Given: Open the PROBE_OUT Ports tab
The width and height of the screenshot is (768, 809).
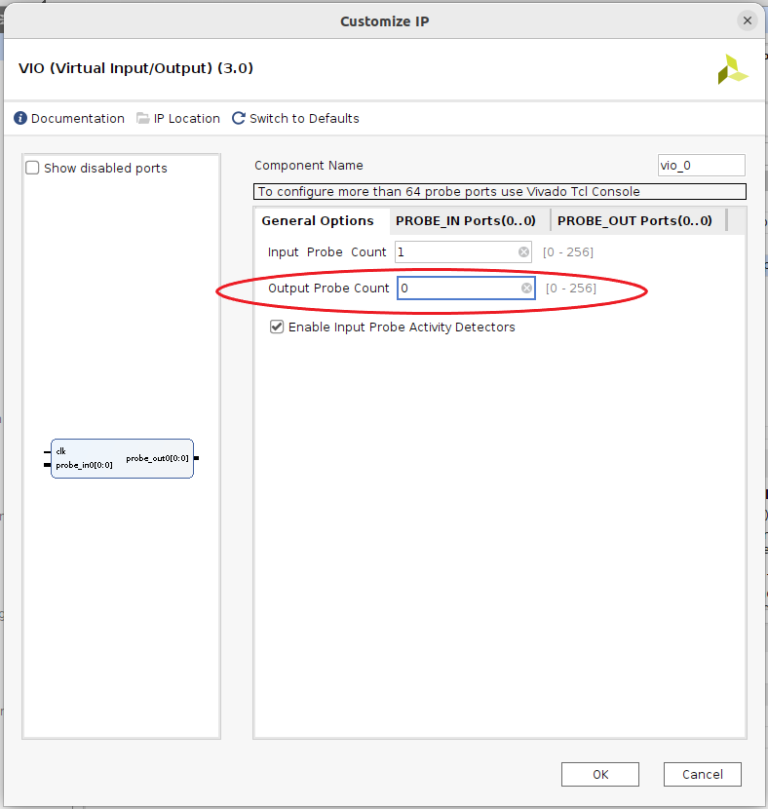Looking at the screenshot, I should pyautogui.click(x=634, y=221).
